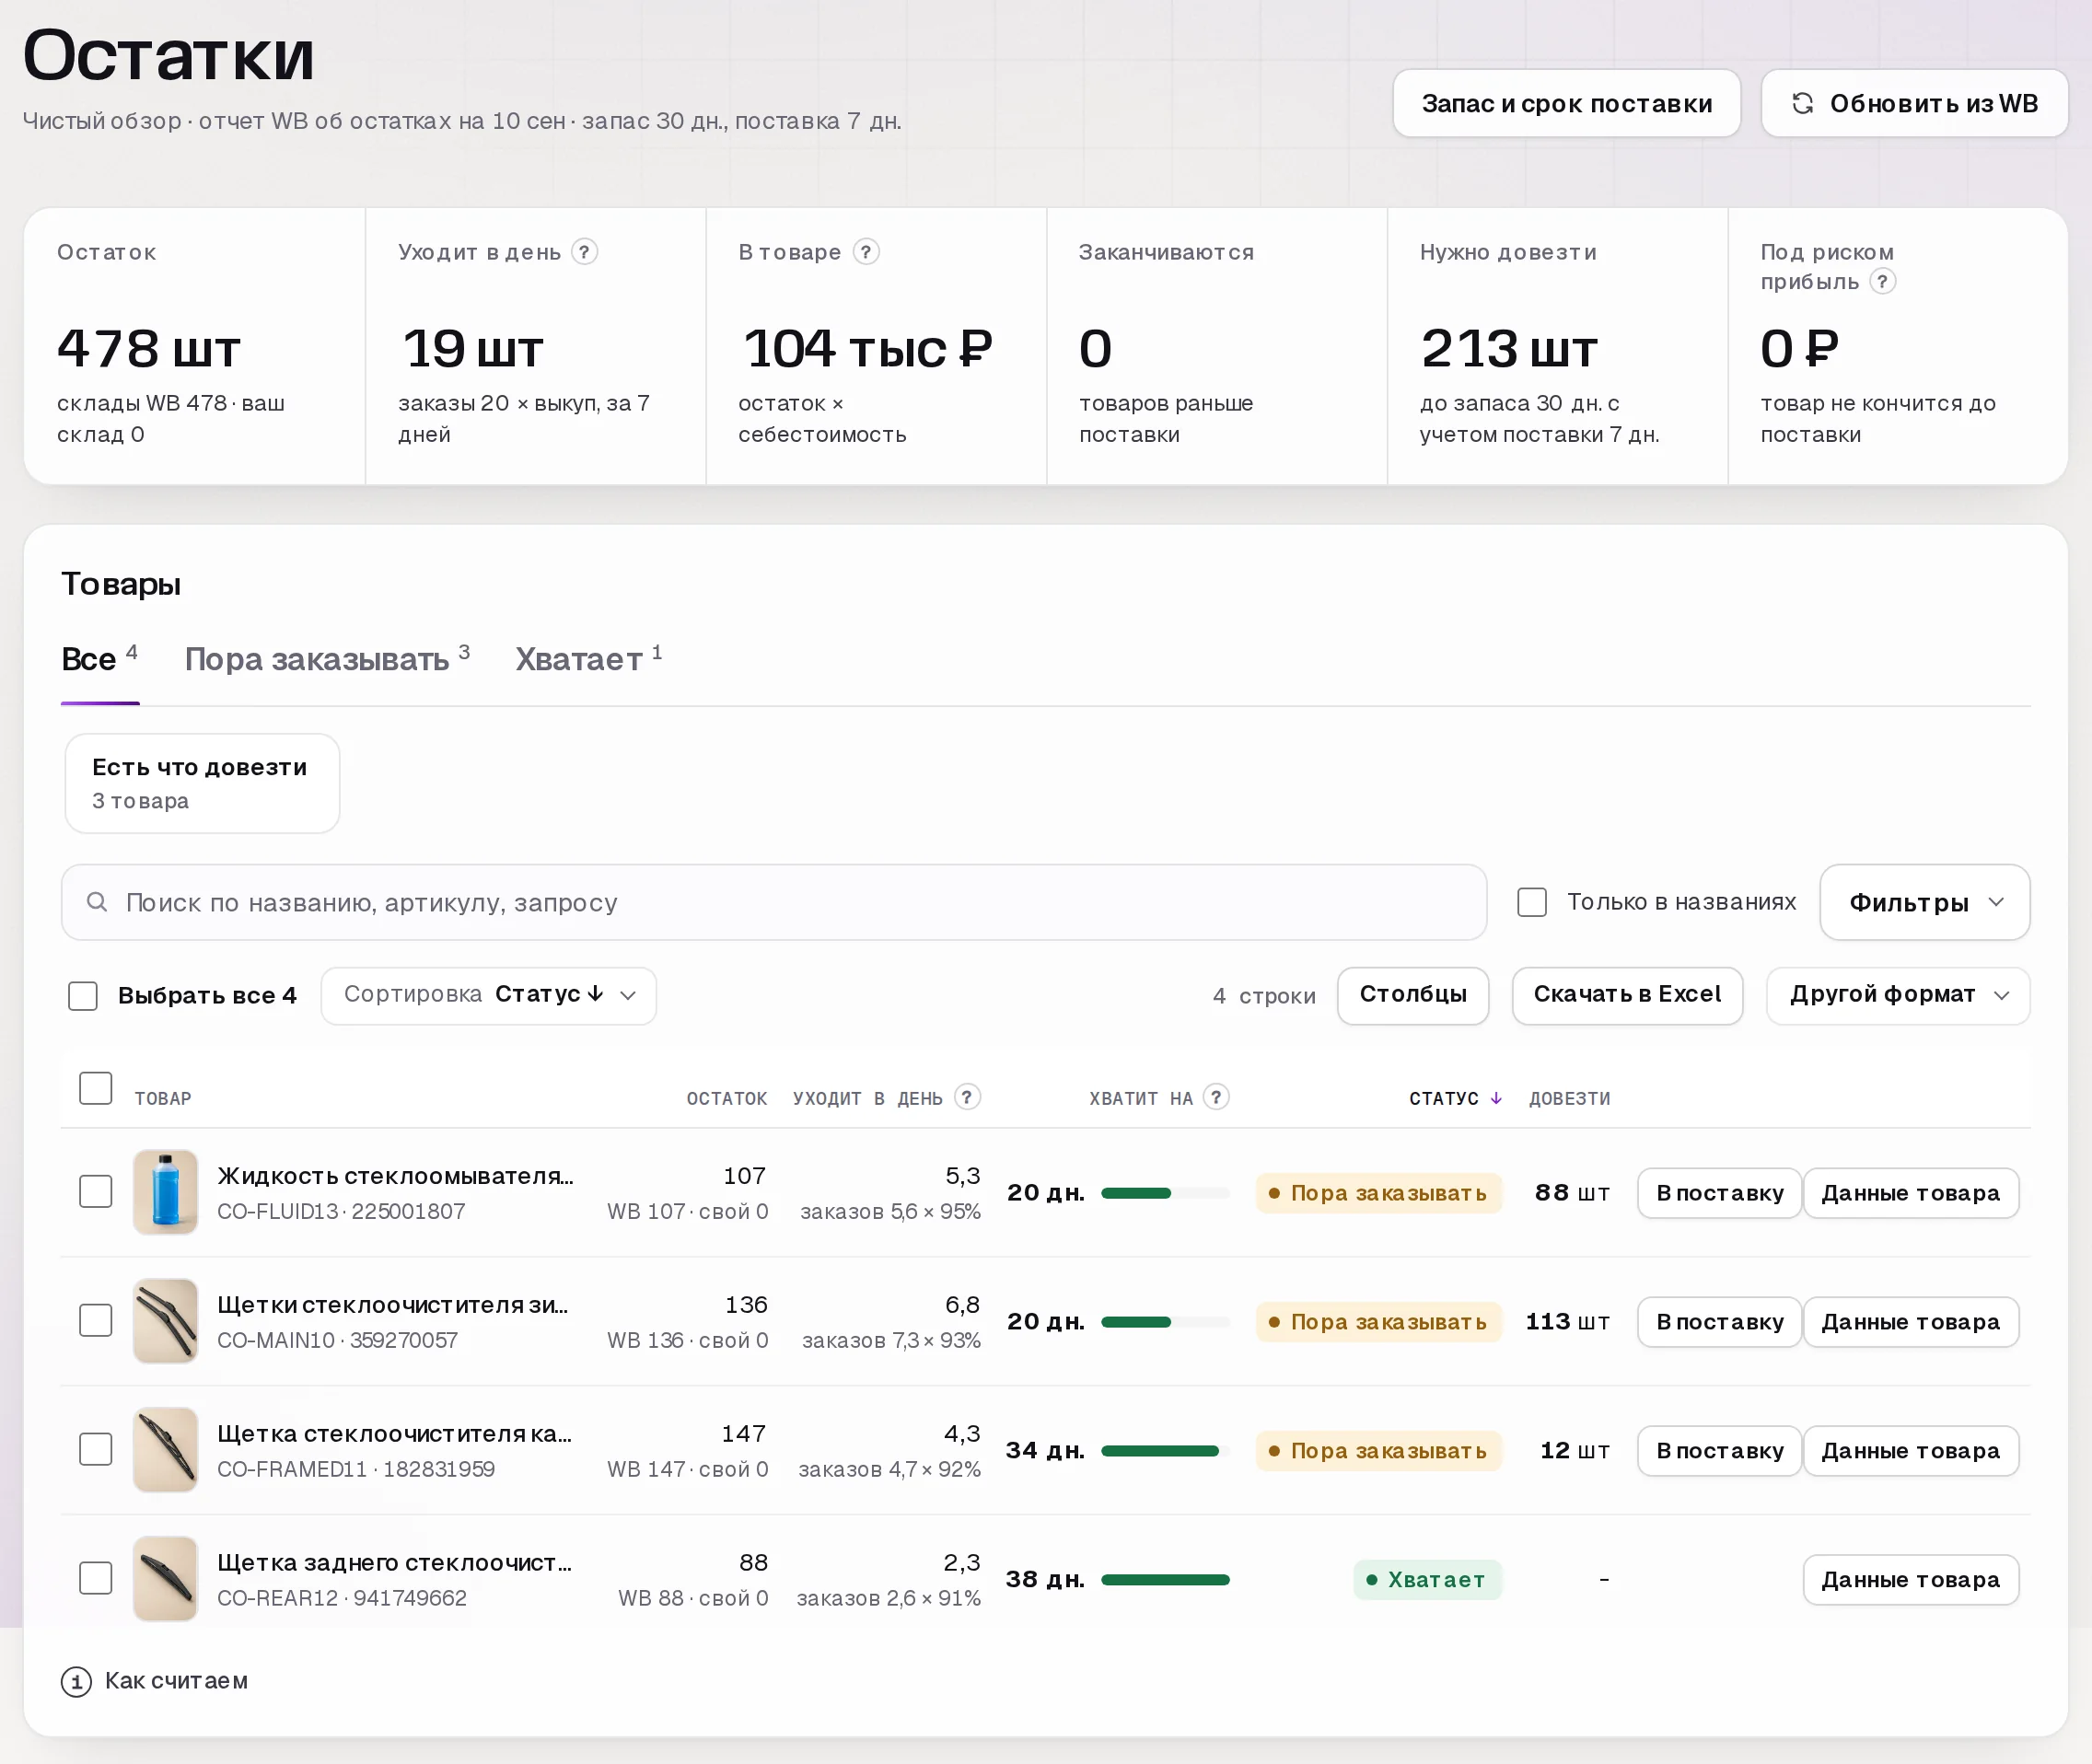The height and width of the screenshot is (1764, 2092).
Task: Click the 20 дн. progress bar for CO-FLUID13
Action: [x=1165, y=1193]
